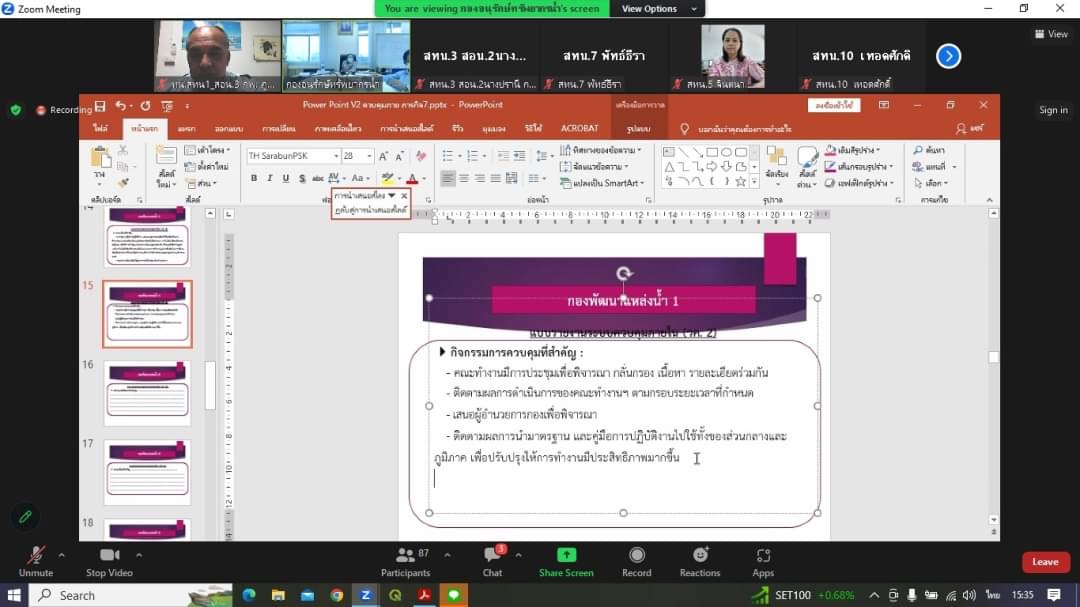Toggle Underline formatting
The image size is (1080, 607).
(x=286, y=178)
